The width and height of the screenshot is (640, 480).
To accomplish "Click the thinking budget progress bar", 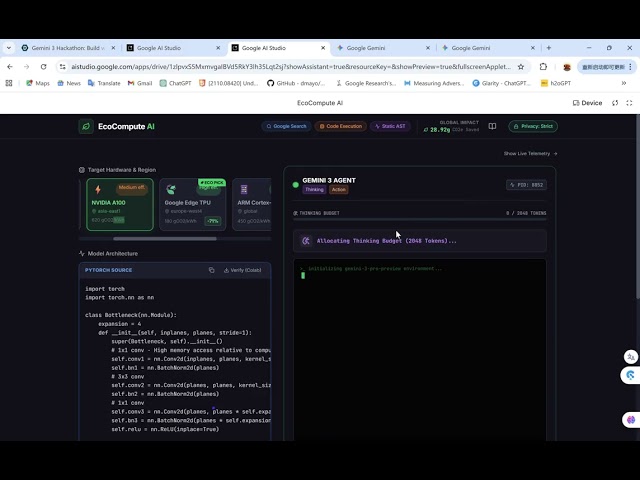I will point(420,220).
